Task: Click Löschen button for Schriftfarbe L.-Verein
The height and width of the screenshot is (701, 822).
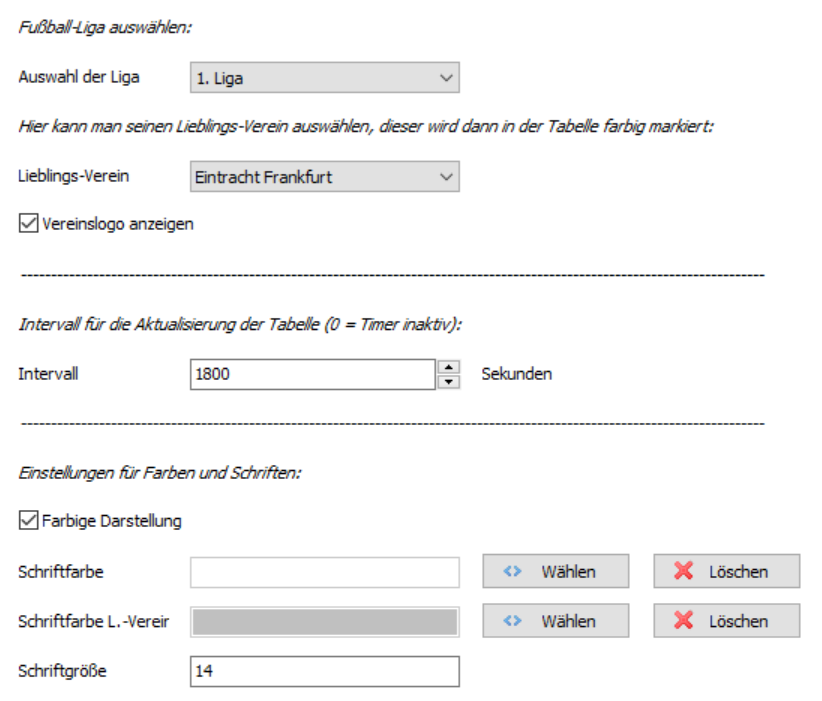Action: coord(727,621)
